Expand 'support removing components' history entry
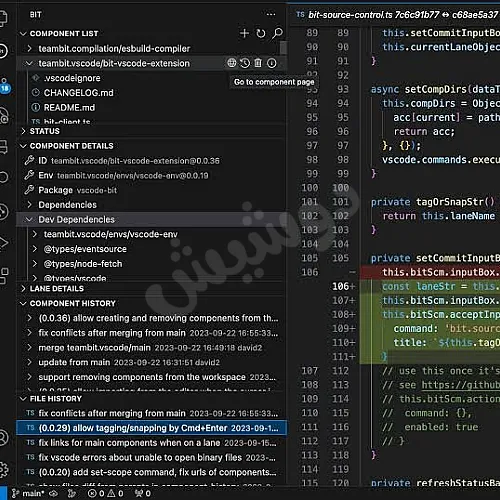 (x=29, y=377)
